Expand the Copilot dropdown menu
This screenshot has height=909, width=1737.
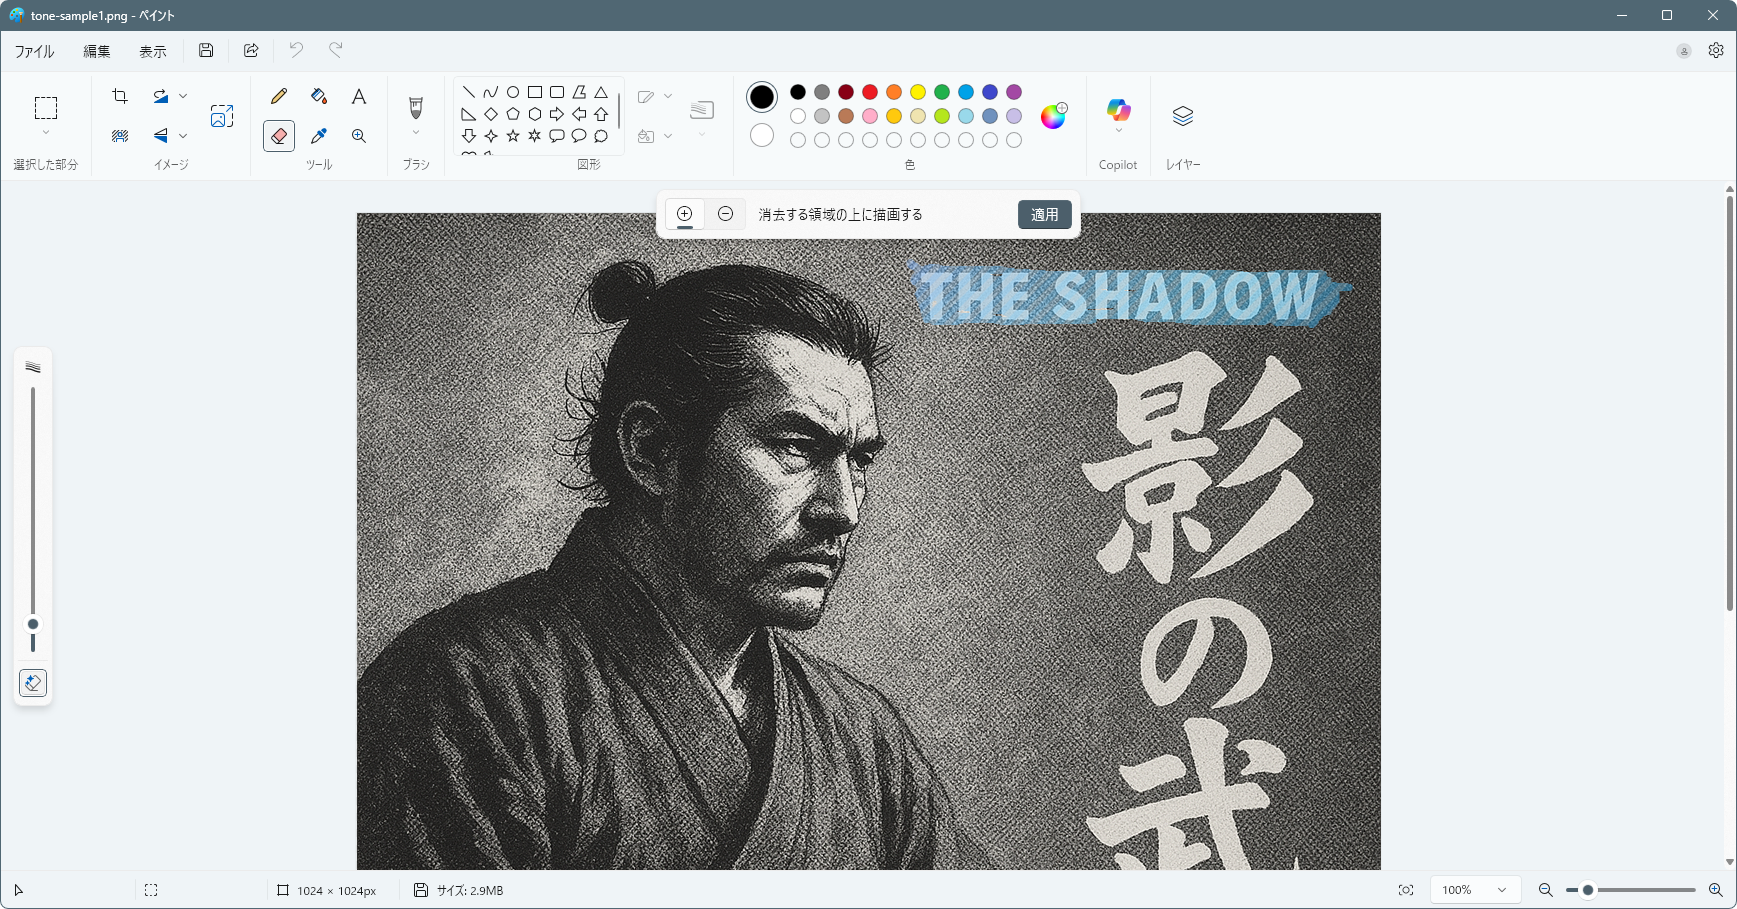coord(1118,131)
